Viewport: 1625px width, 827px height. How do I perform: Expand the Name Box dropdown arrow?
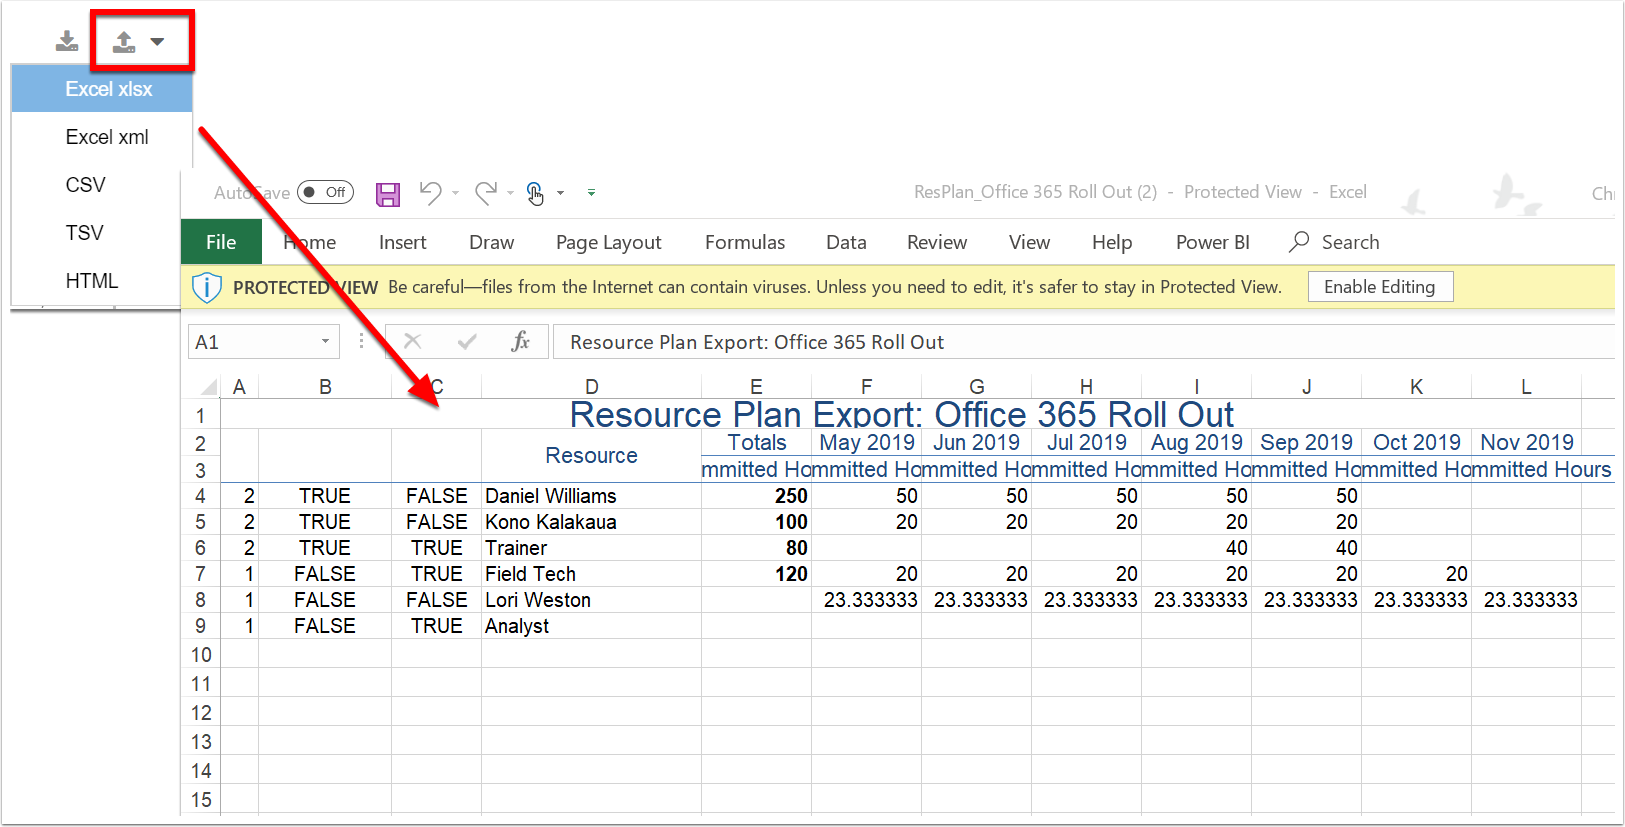point(326,342)
